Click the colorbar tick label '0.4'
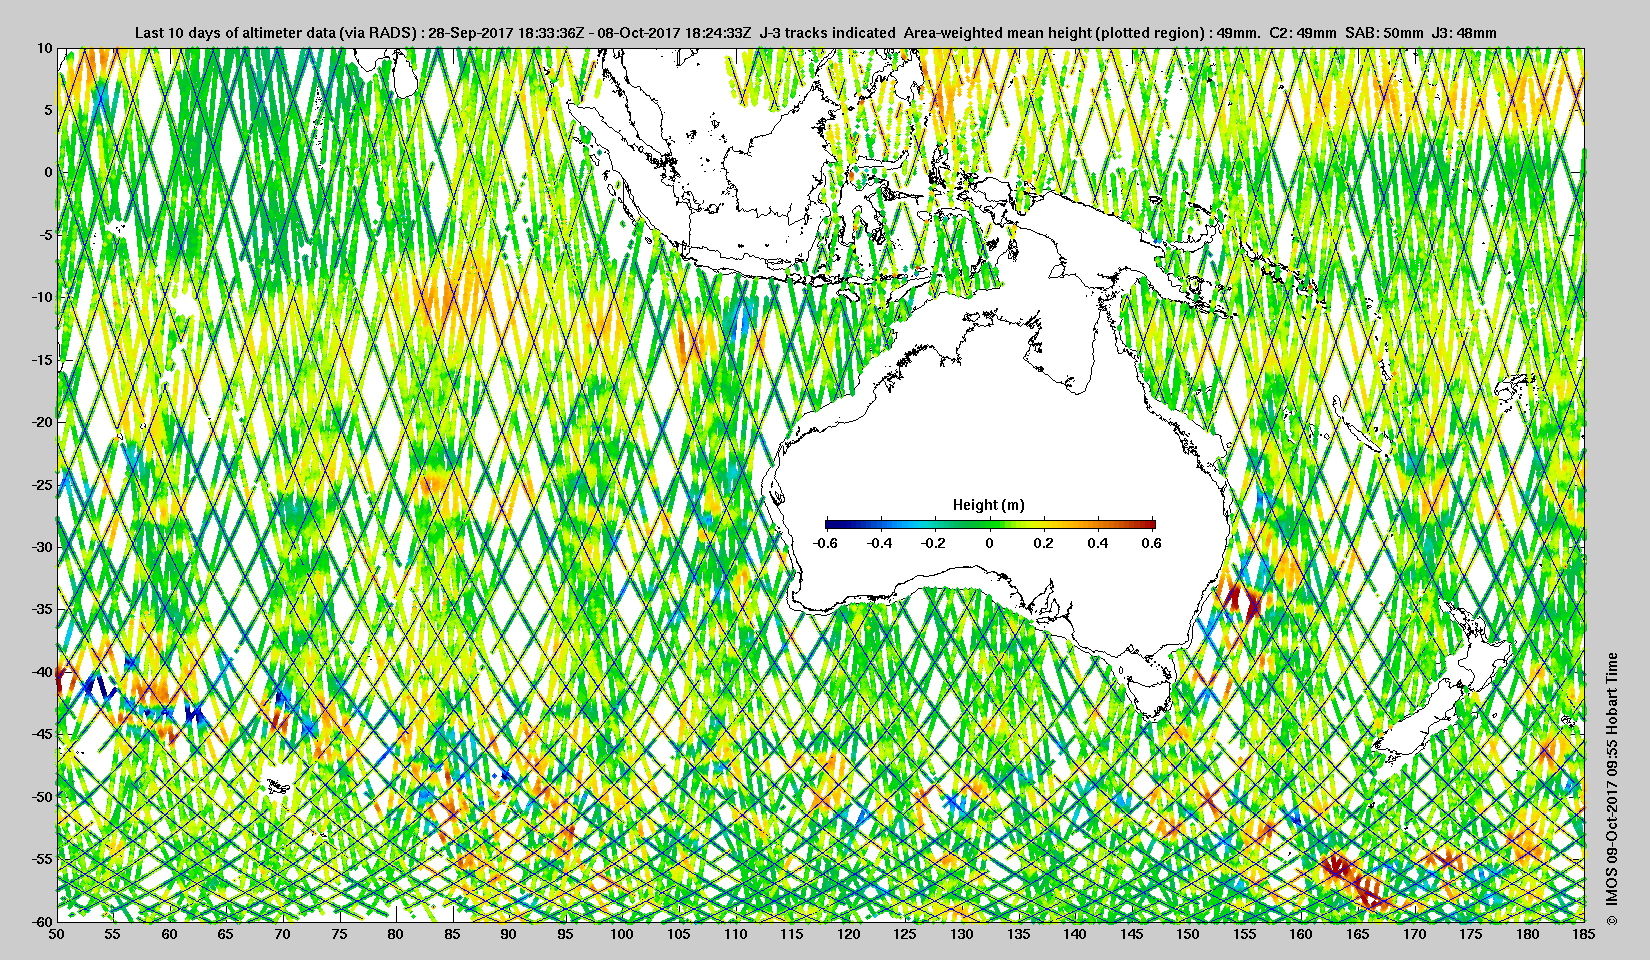The width and height of the screenshot is (1650, 960). click(x=1097, y=543)
